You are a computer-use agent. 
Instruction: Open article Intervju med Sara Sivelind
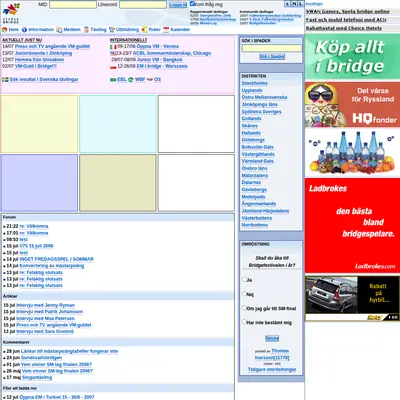[x=45, y=332]
